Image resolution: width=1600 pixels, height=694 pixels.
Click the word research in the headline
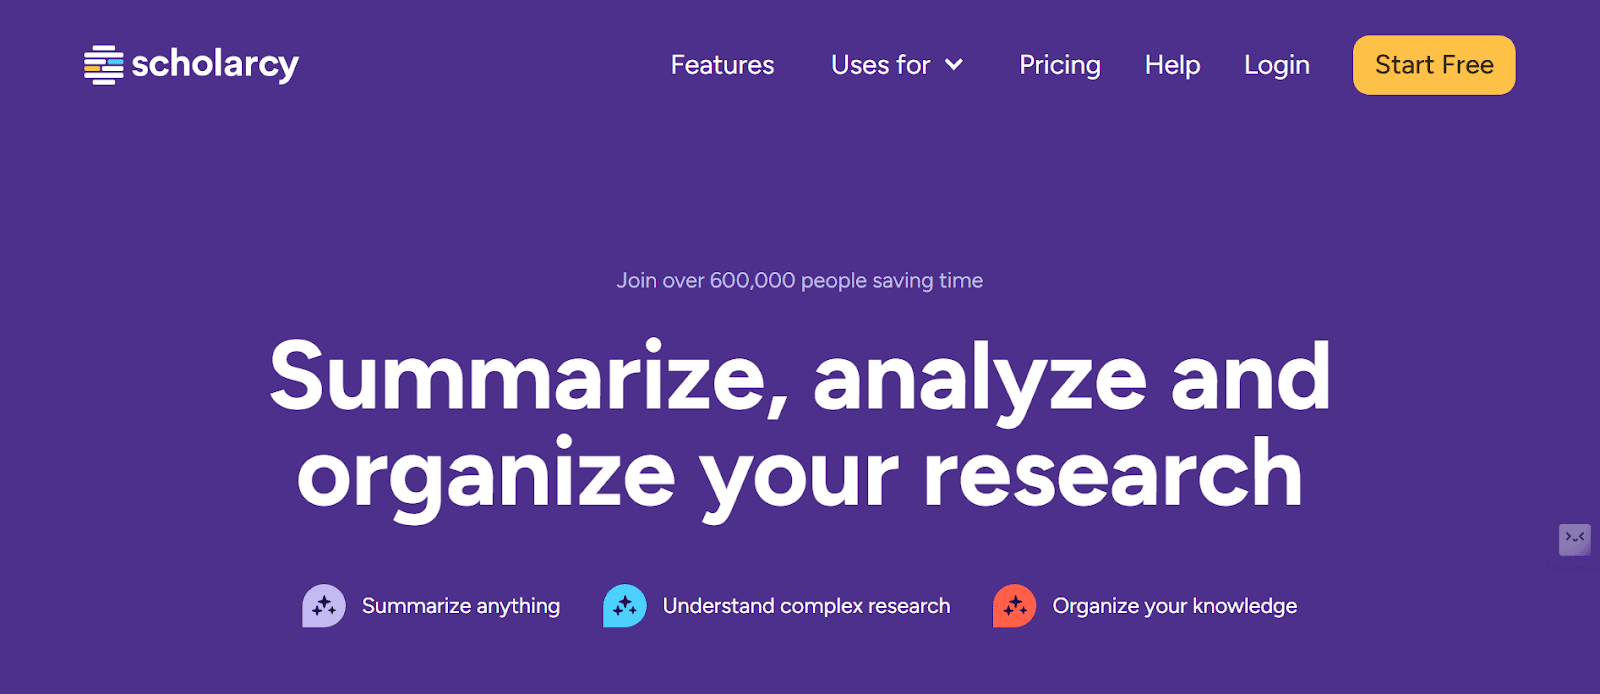pos(1112,475)
